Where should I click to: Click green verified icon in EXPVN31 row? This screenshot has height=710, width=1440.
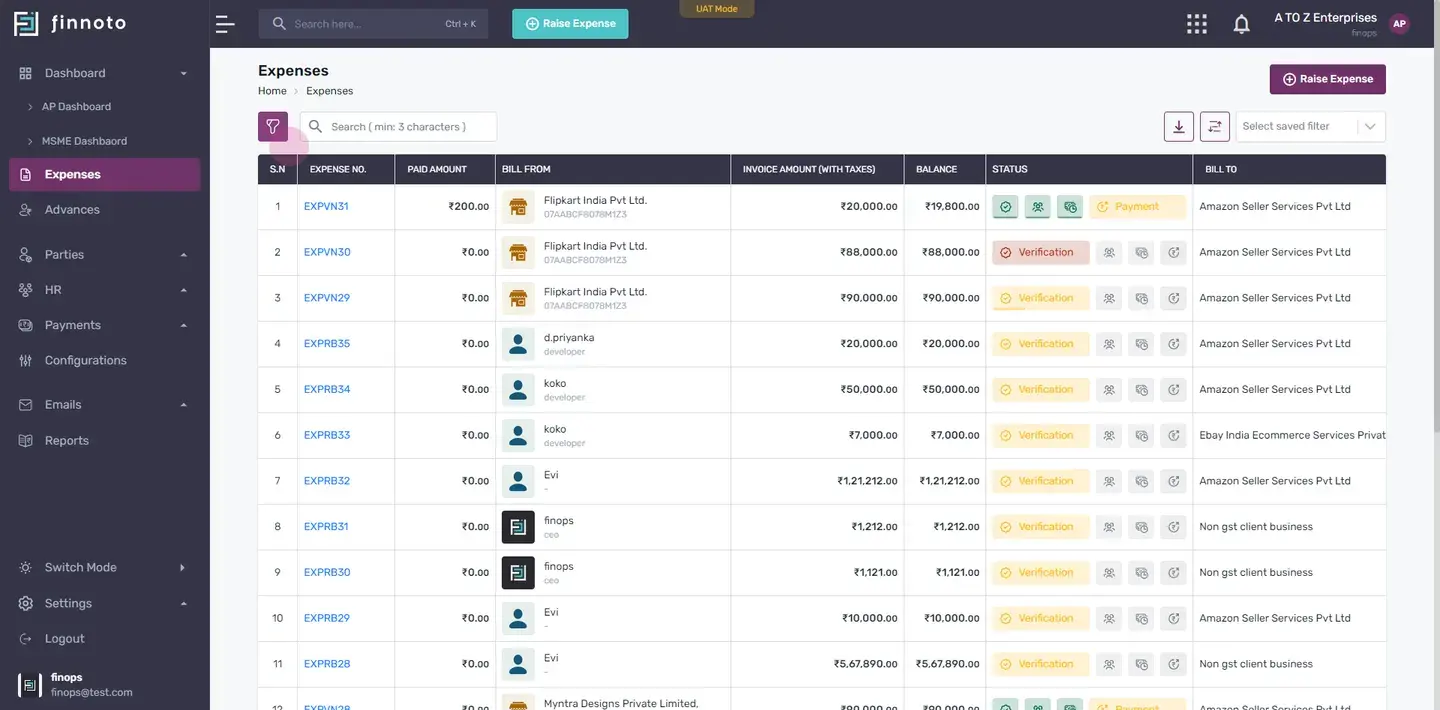[x=1006, y=207]
